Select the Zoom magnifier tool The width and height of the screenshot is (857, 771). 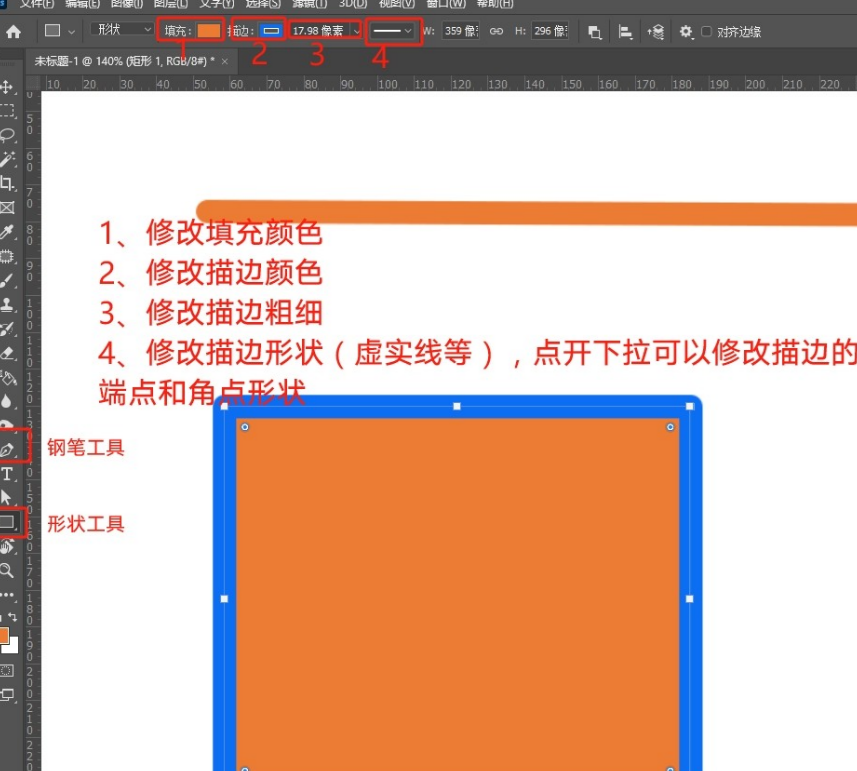click(7, 570)
